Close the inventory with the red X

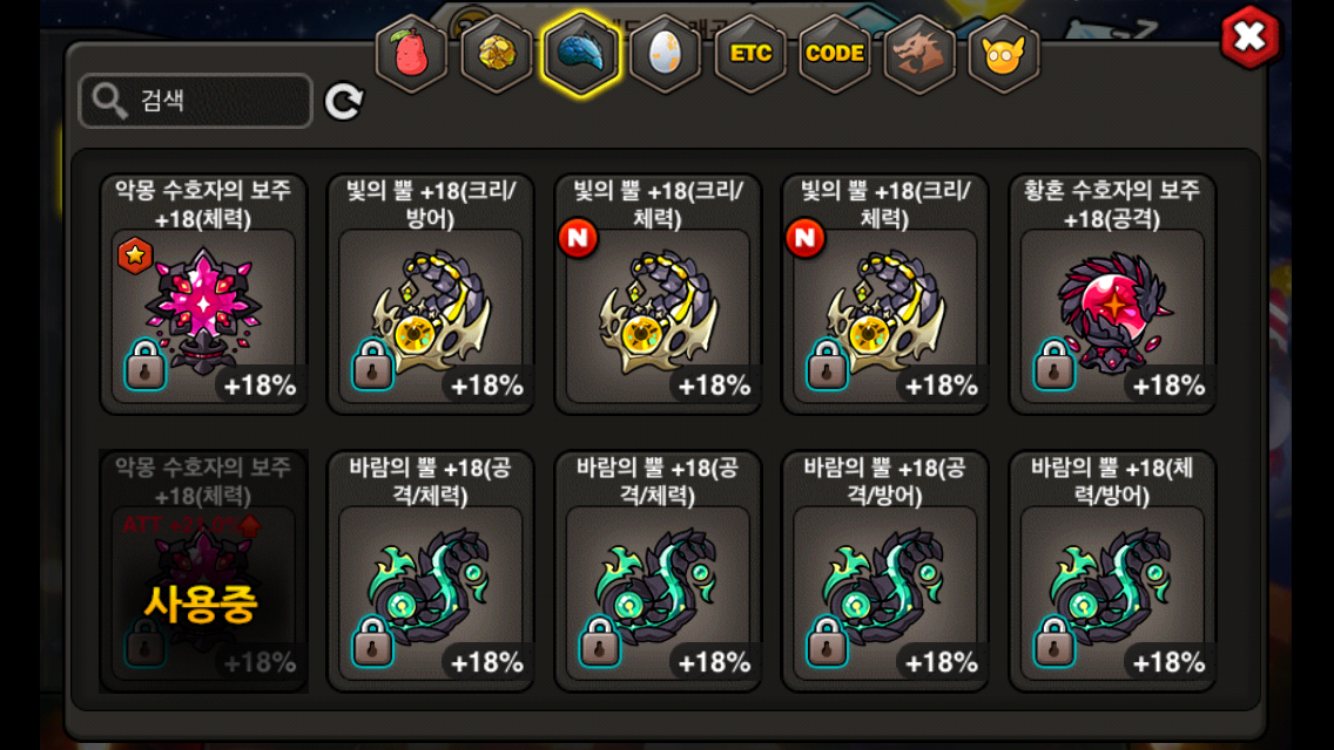tap(1250, 38)
